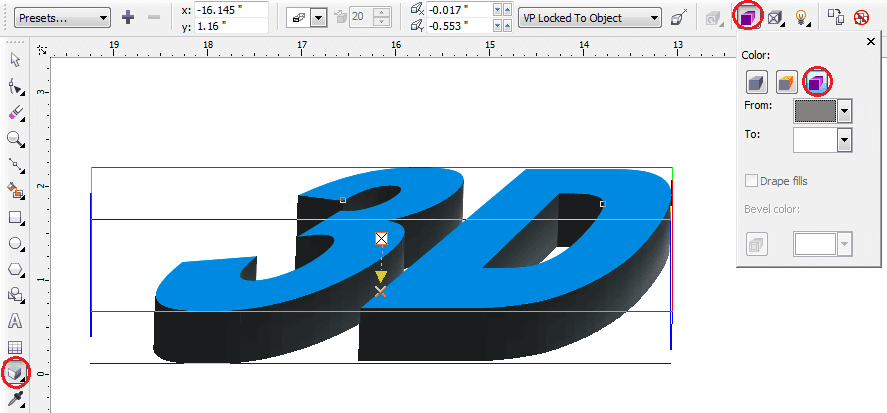
Task: Expand the From color dropdown arrow
Action: pos(845,111)
